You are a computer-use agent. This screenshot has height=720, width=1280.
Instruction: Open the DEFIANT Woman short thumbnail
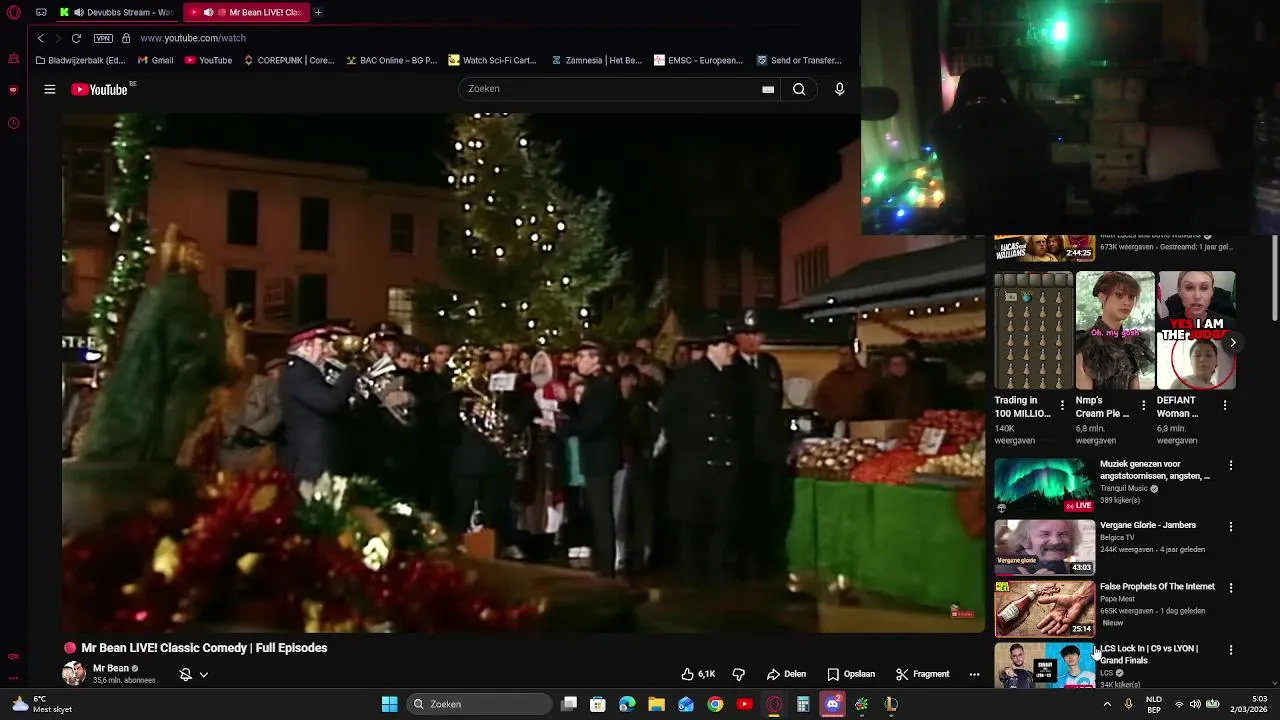pos(1196,330)
